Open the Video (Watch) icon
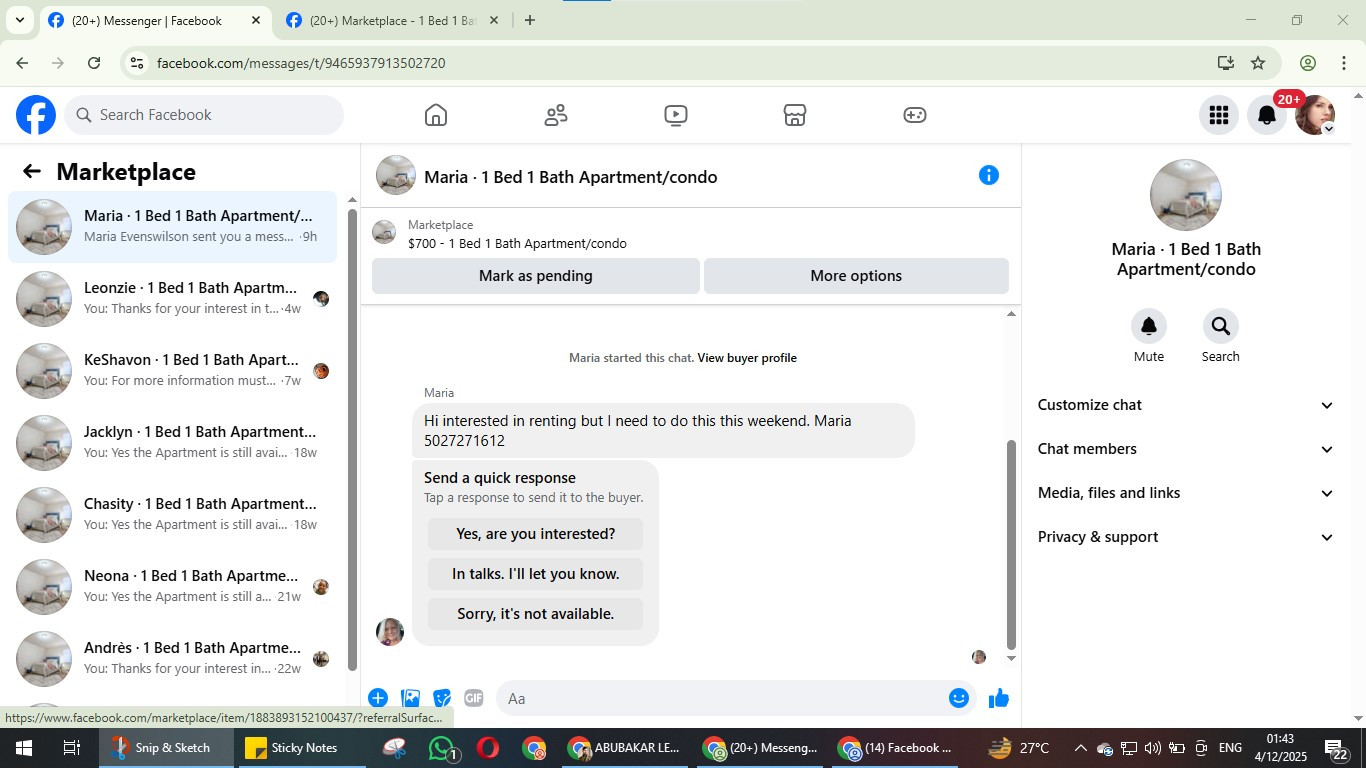The image size is (1366, 768). (x=676, y=115)
